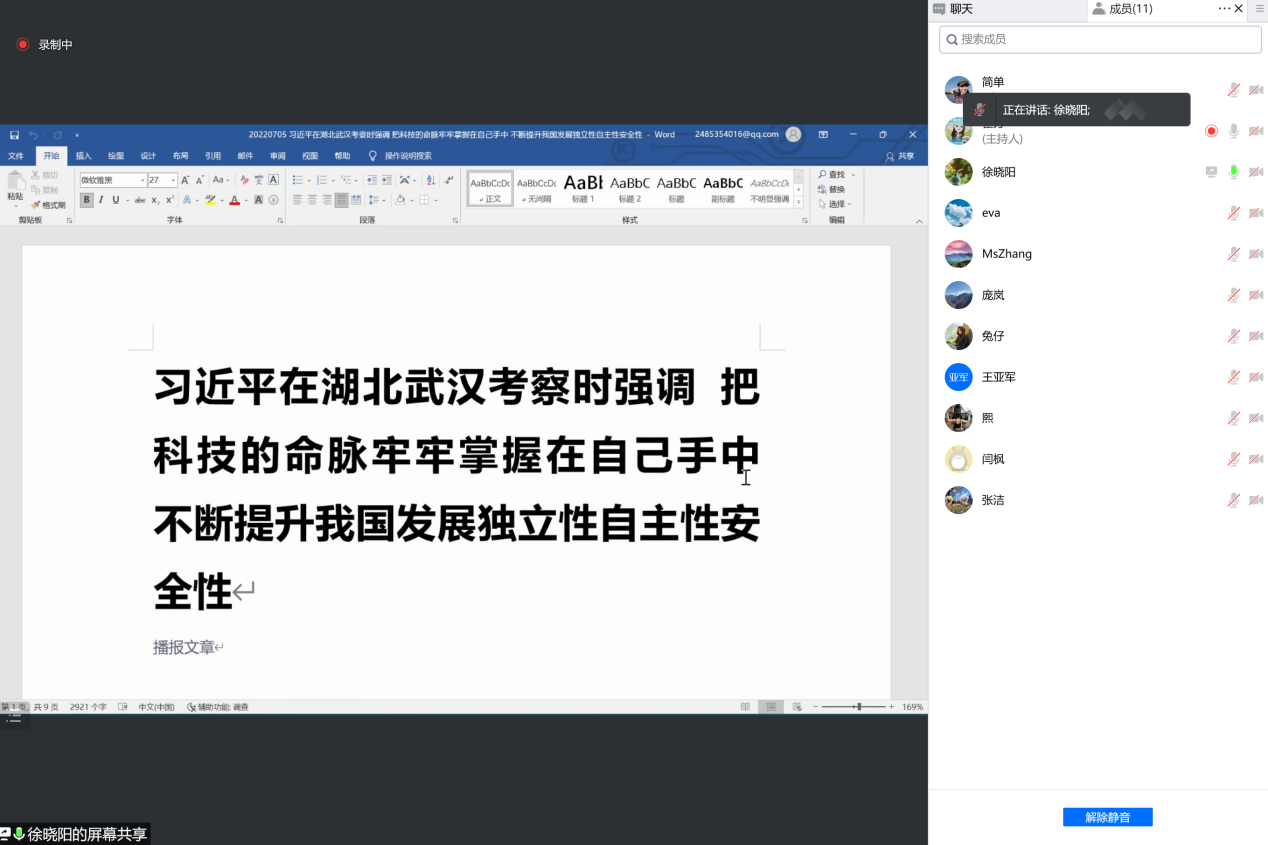1268x845 pixels.
Task: Apply italic formatting with the I icon
Action: 101,200
